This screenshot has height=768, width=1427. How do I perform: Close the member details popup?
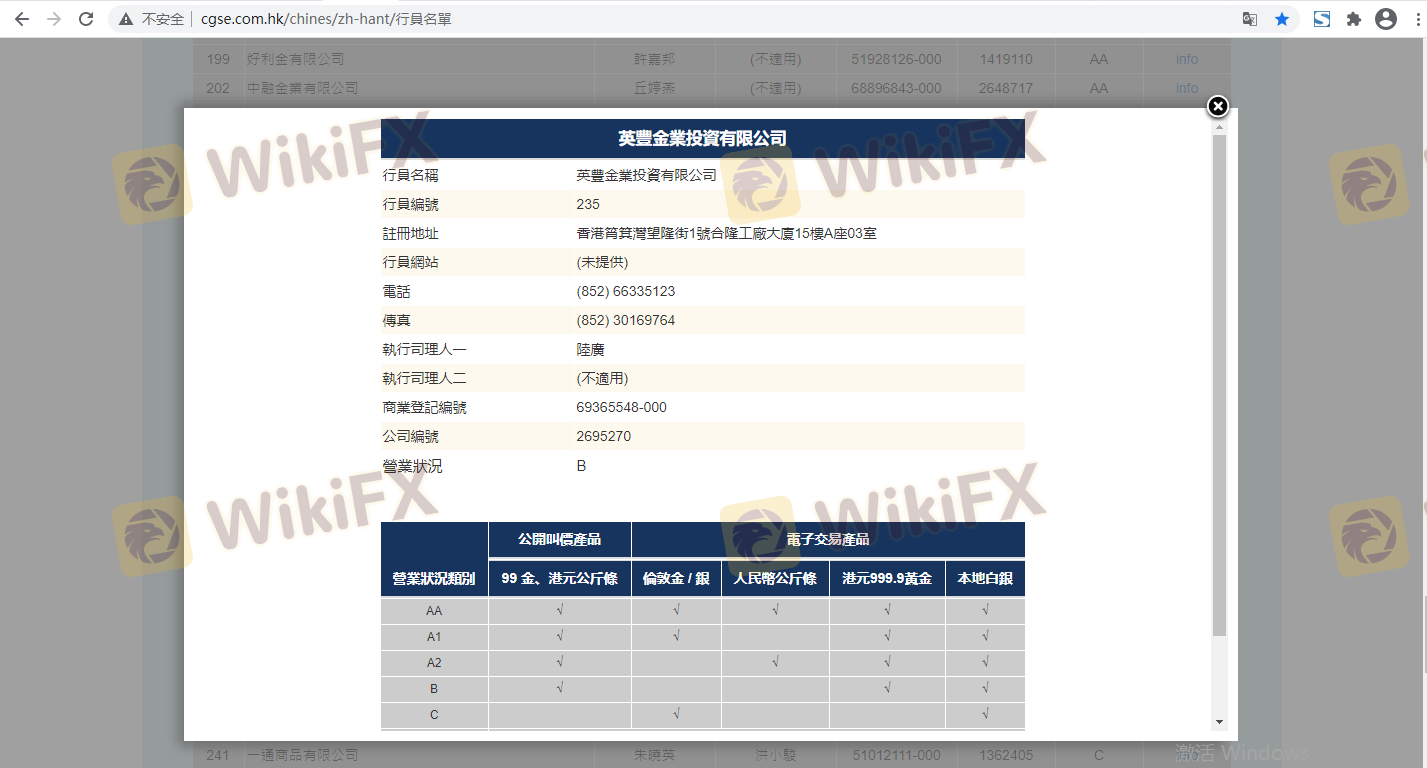tap(1217, 107)
